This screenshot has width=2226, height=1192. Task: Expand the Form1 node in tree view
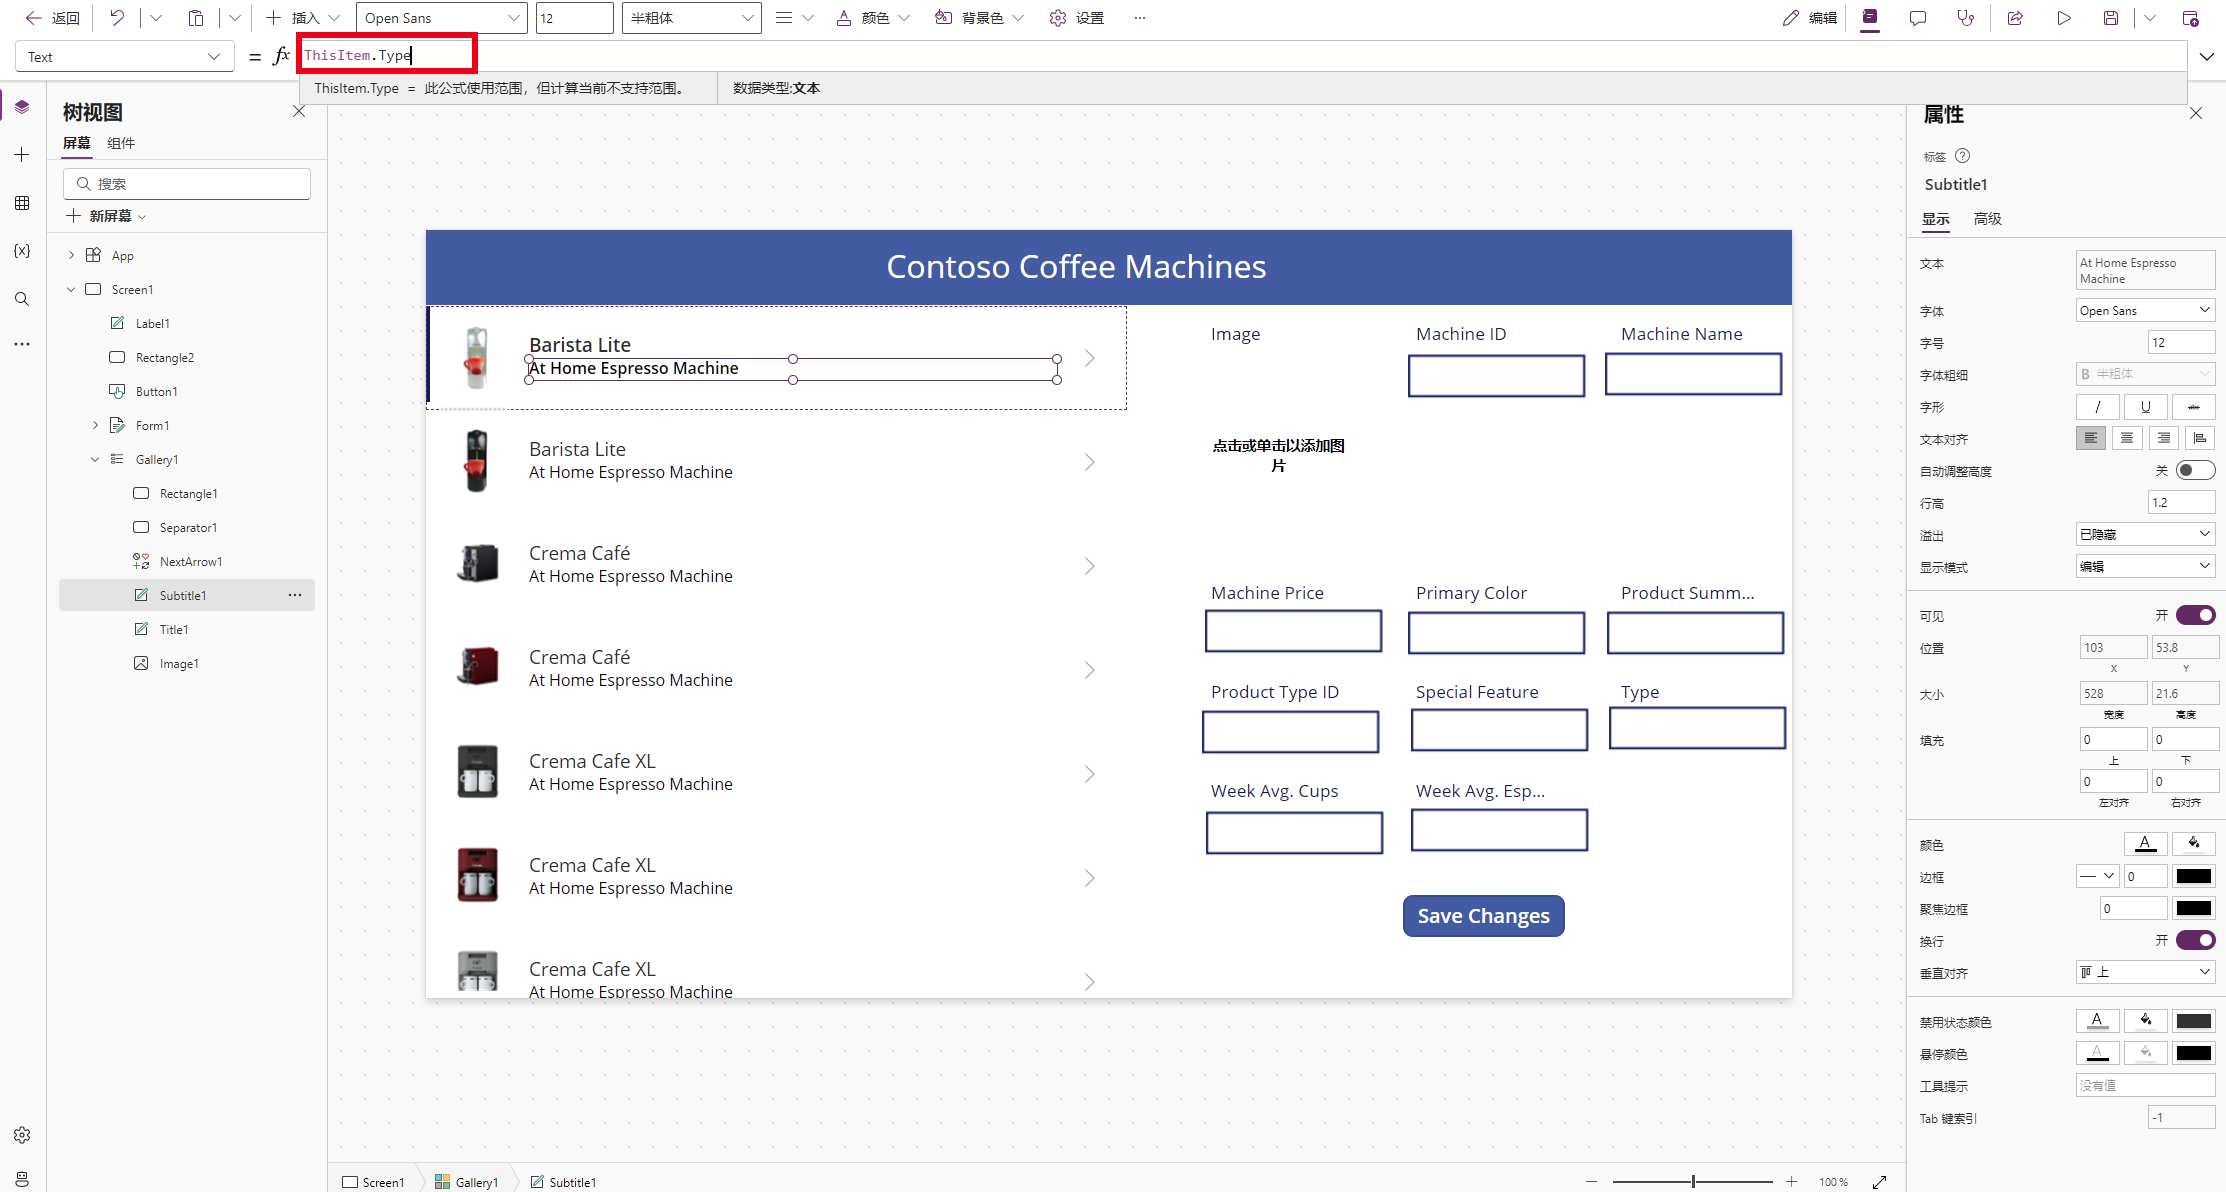coord(95,425)
